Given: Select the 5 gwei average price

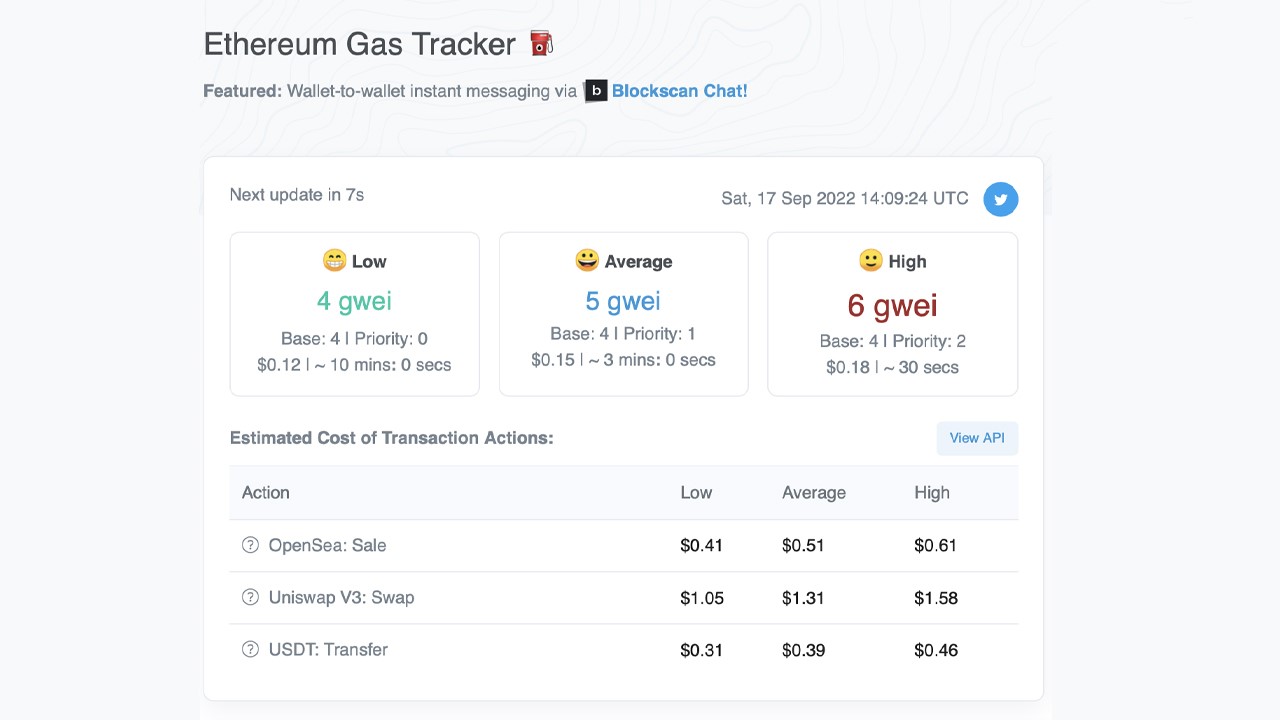Looking at the screenshot, I should point(623,301).
